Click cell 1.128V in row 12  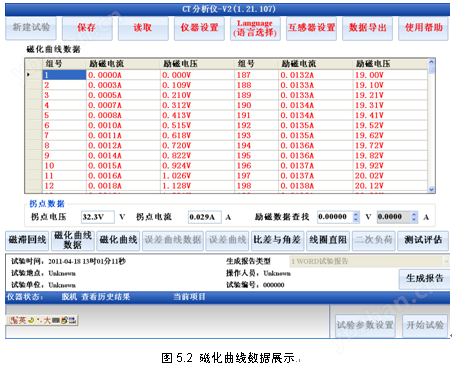pyautogui.click(x=197, y=186)
